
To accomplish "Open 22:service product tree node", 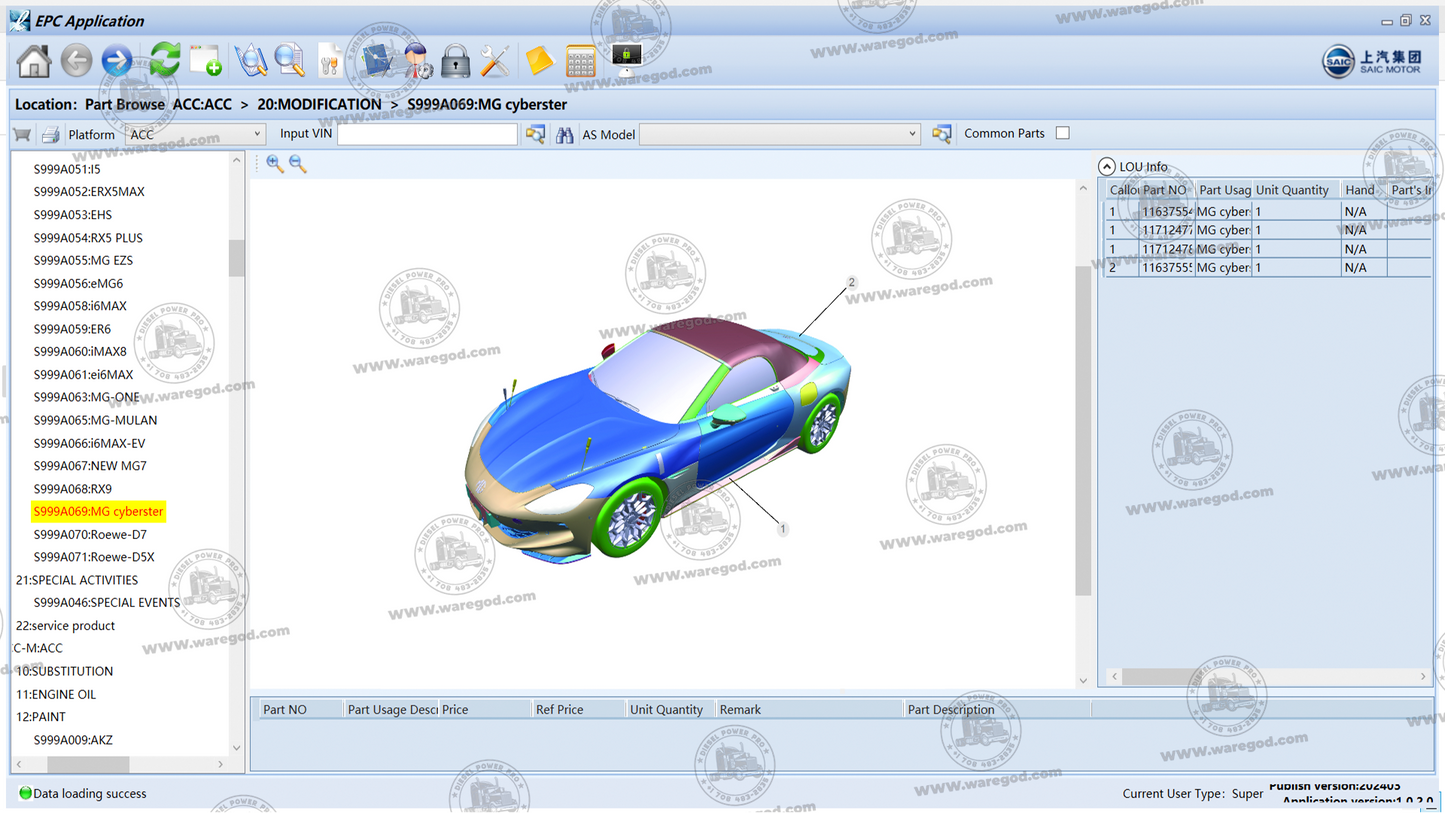I will point(65,626).
